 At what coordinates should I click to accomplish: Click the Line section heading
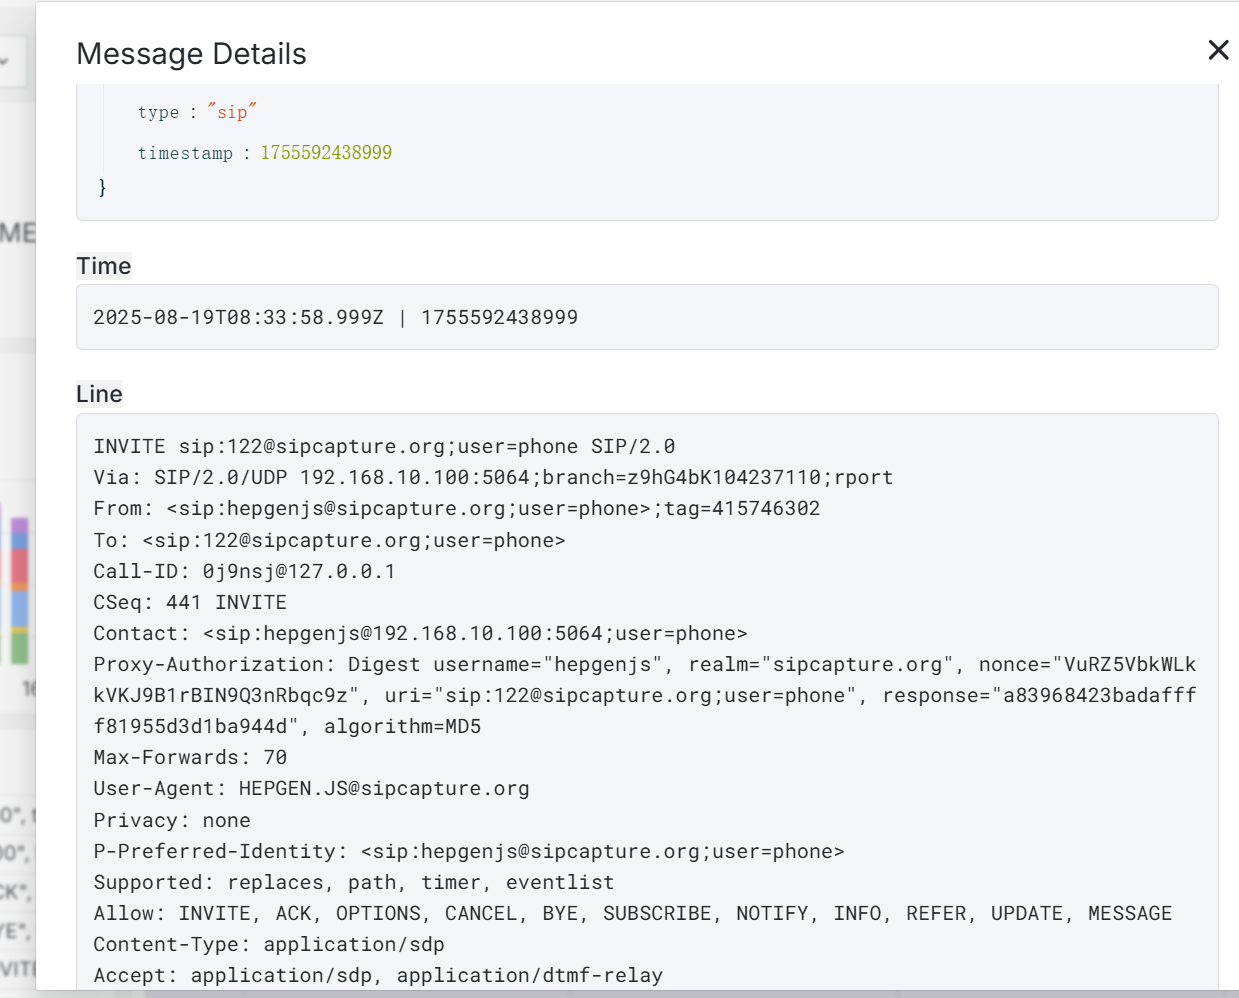(99, 394)
